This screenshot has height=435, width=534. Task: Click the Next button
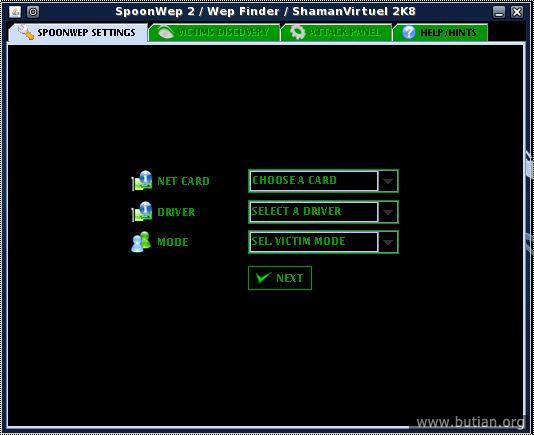280,278
